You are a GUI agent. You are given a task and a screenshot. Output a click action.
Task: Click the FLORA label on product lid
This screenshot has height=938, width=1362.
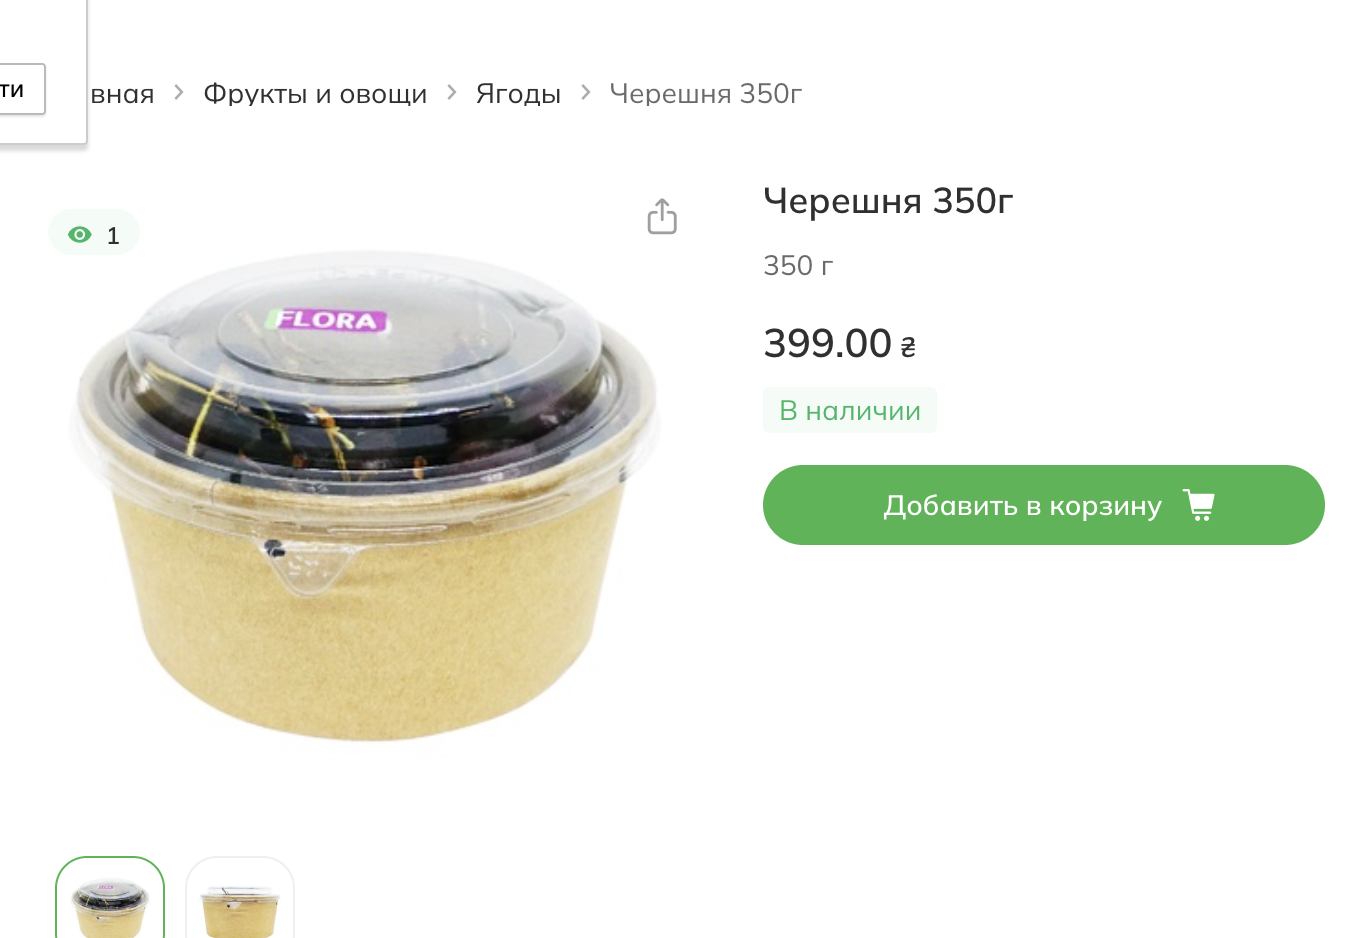pyautogui.click(x=326, y=320)
